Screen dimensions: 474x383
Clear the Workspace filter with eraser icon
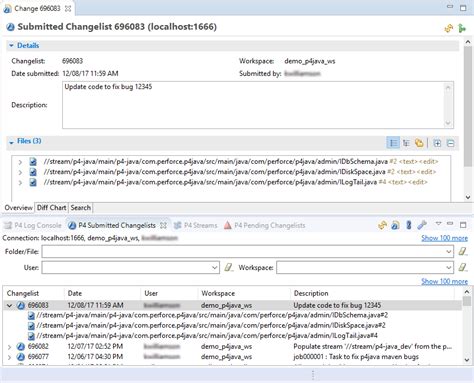coord(463,267)
